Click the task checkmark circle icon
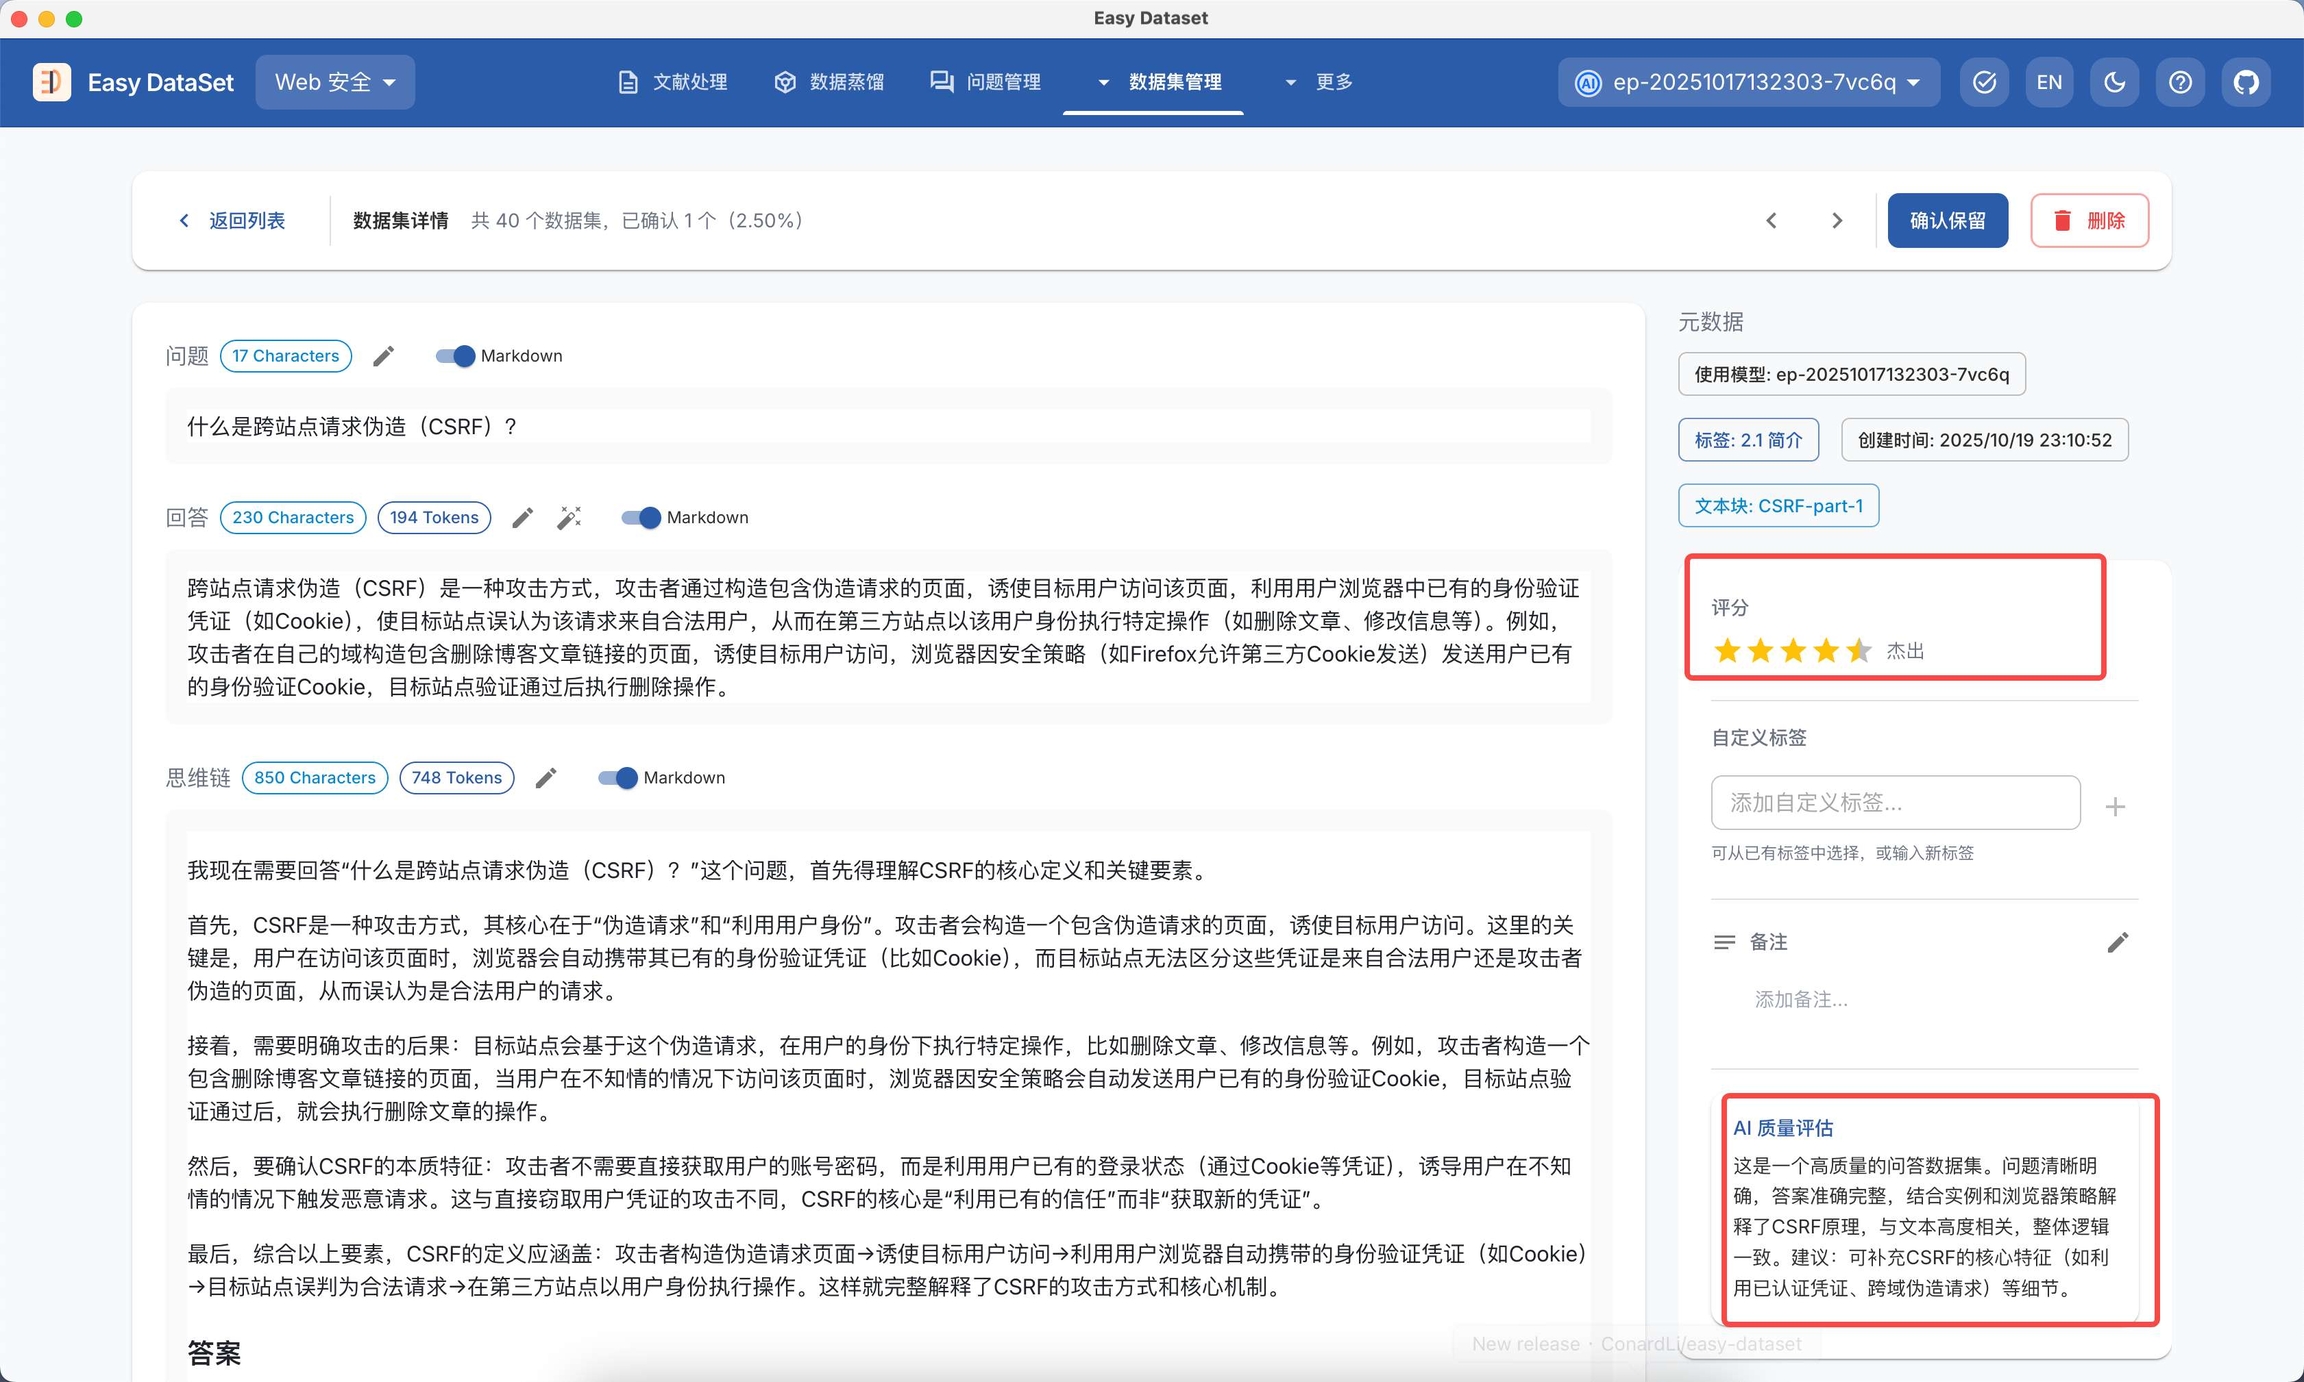Image resolution: width=2304 pixels, height=1382 pixels. point(1984,82)
